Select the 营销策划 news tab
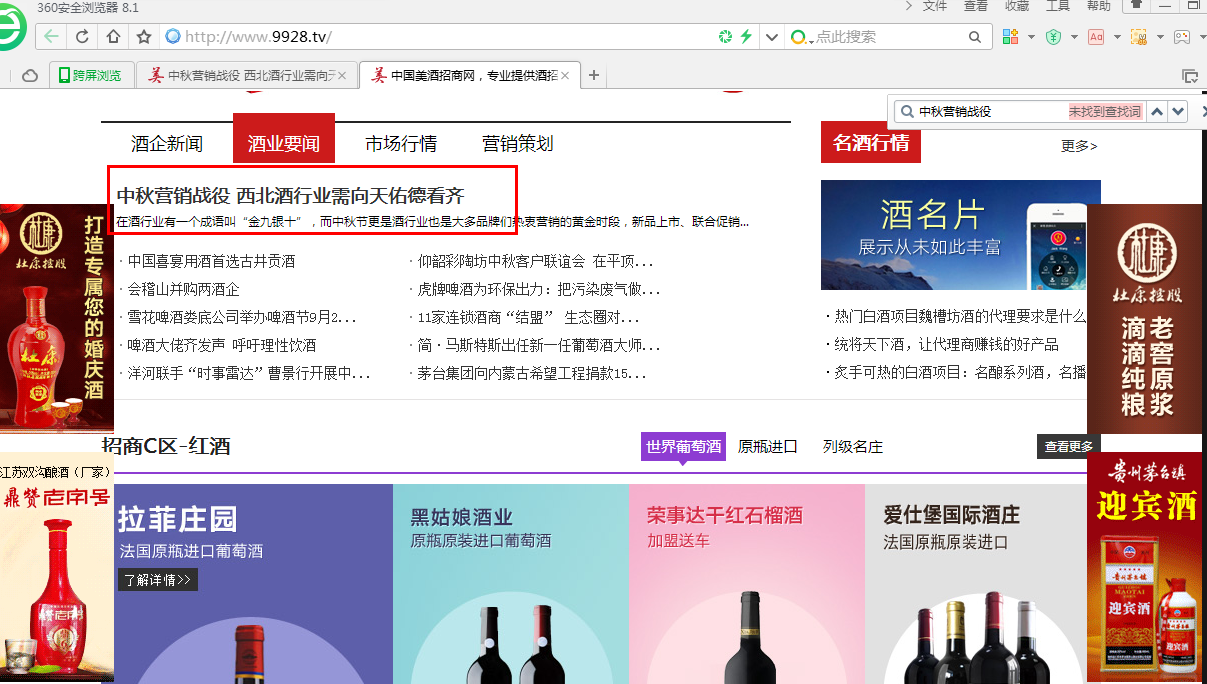 (x=518, y=144)
